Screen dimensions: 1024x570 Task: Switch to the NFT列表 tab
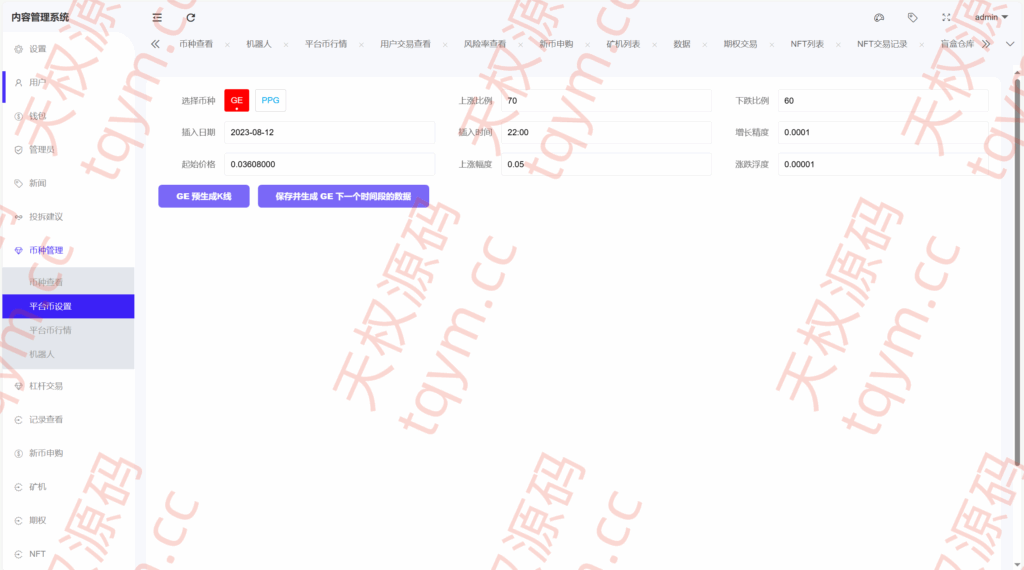[x=807, y=44]
